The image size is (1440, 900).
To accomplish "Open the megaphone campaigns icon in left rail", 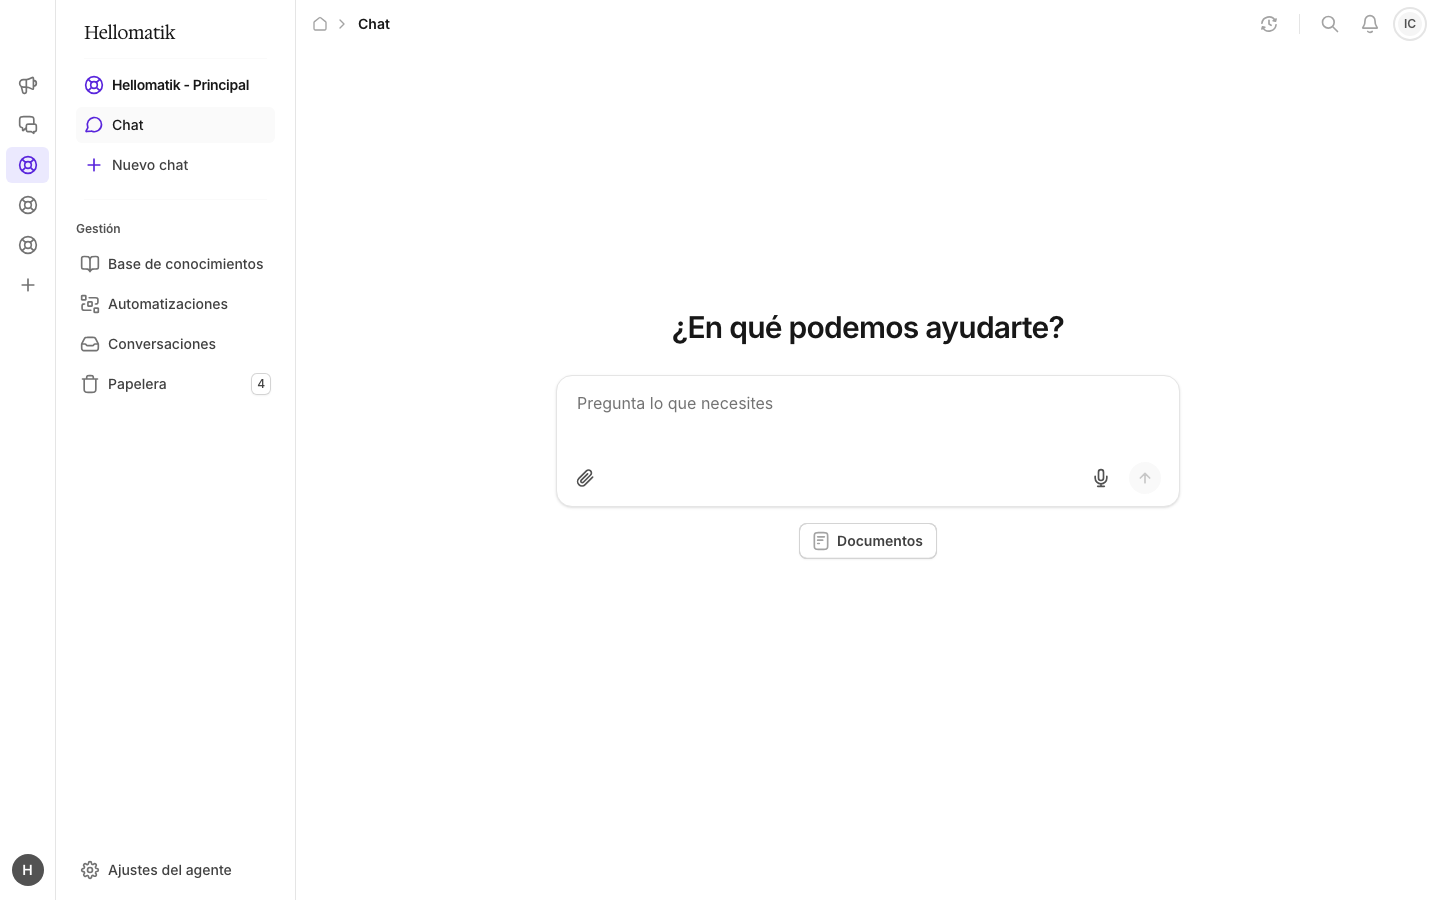I will [x=28, y=85].
